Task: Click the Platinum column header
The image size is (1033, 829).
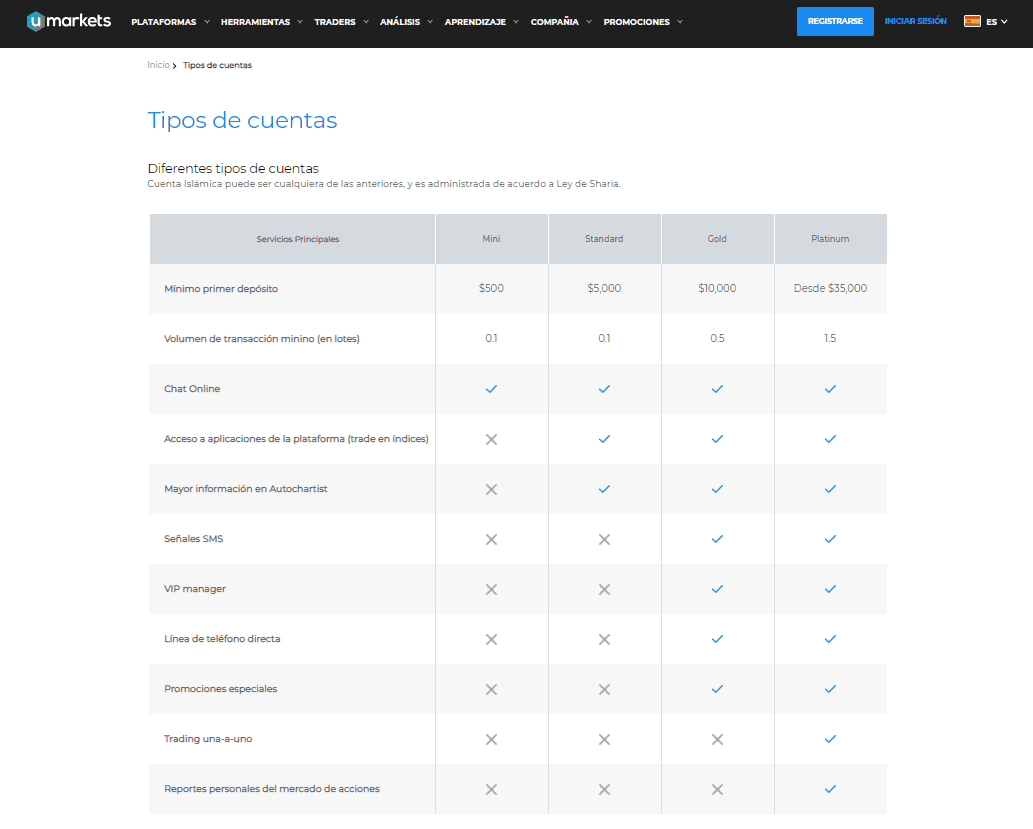Action: pyautogui.click(x=830, y=239)
